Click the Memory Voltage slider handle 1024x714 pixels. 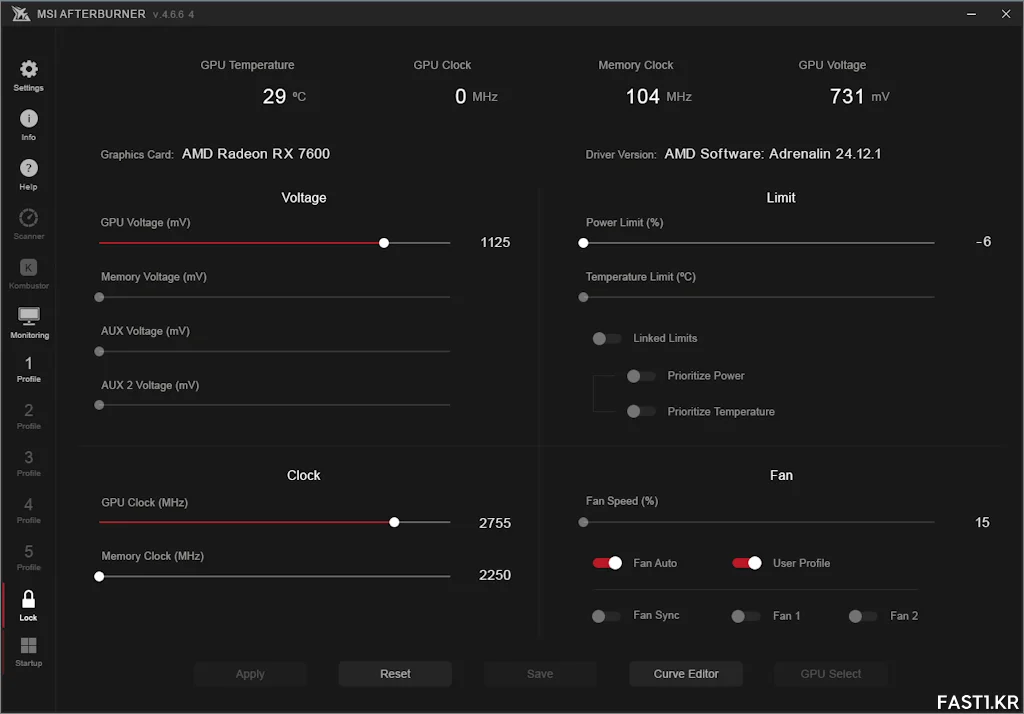point(99,297)
